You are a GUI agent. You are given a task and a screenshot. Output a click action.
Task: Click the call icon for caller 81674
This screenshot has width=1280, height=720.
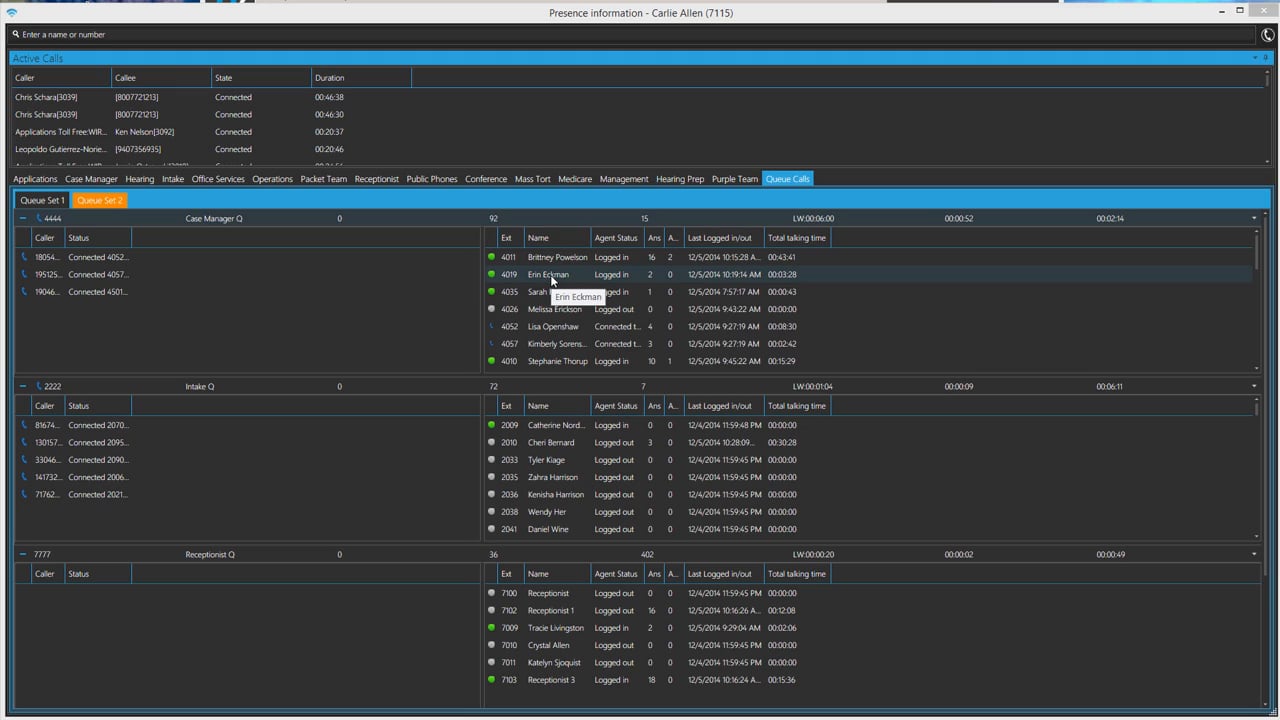pos(25,425)
